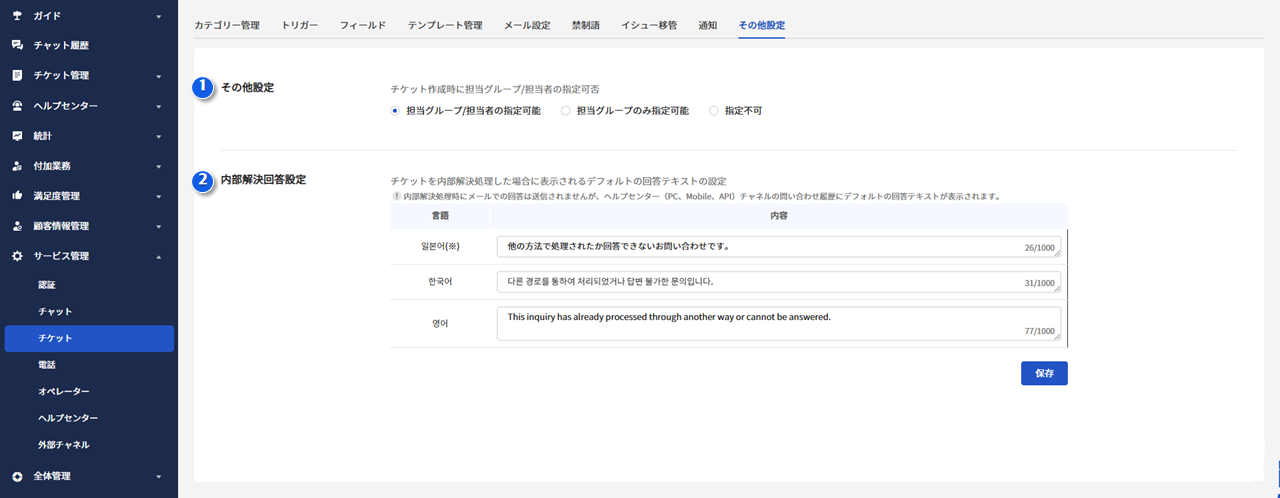The width and height of the screenshot is (1280, 498).
Task: Expand the ヘルプセンター top-level menu arrow
Action: [x=159, y=105]
